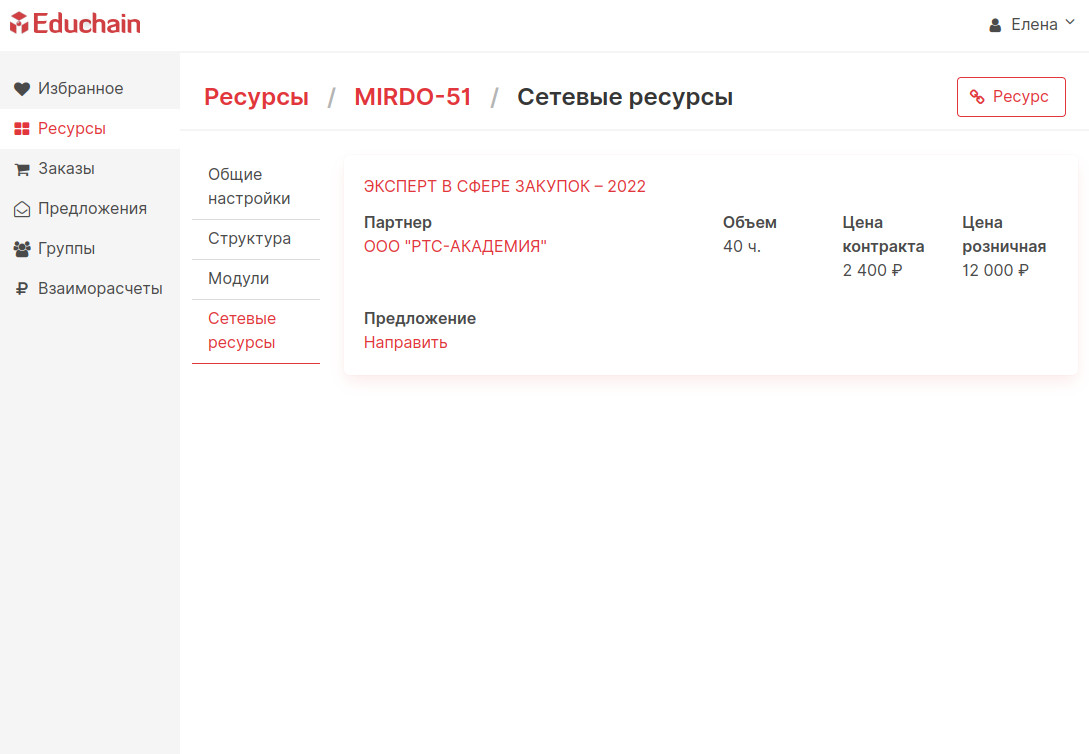
Task: Click the Цена контракта label
Action: (x=883, y=235)
